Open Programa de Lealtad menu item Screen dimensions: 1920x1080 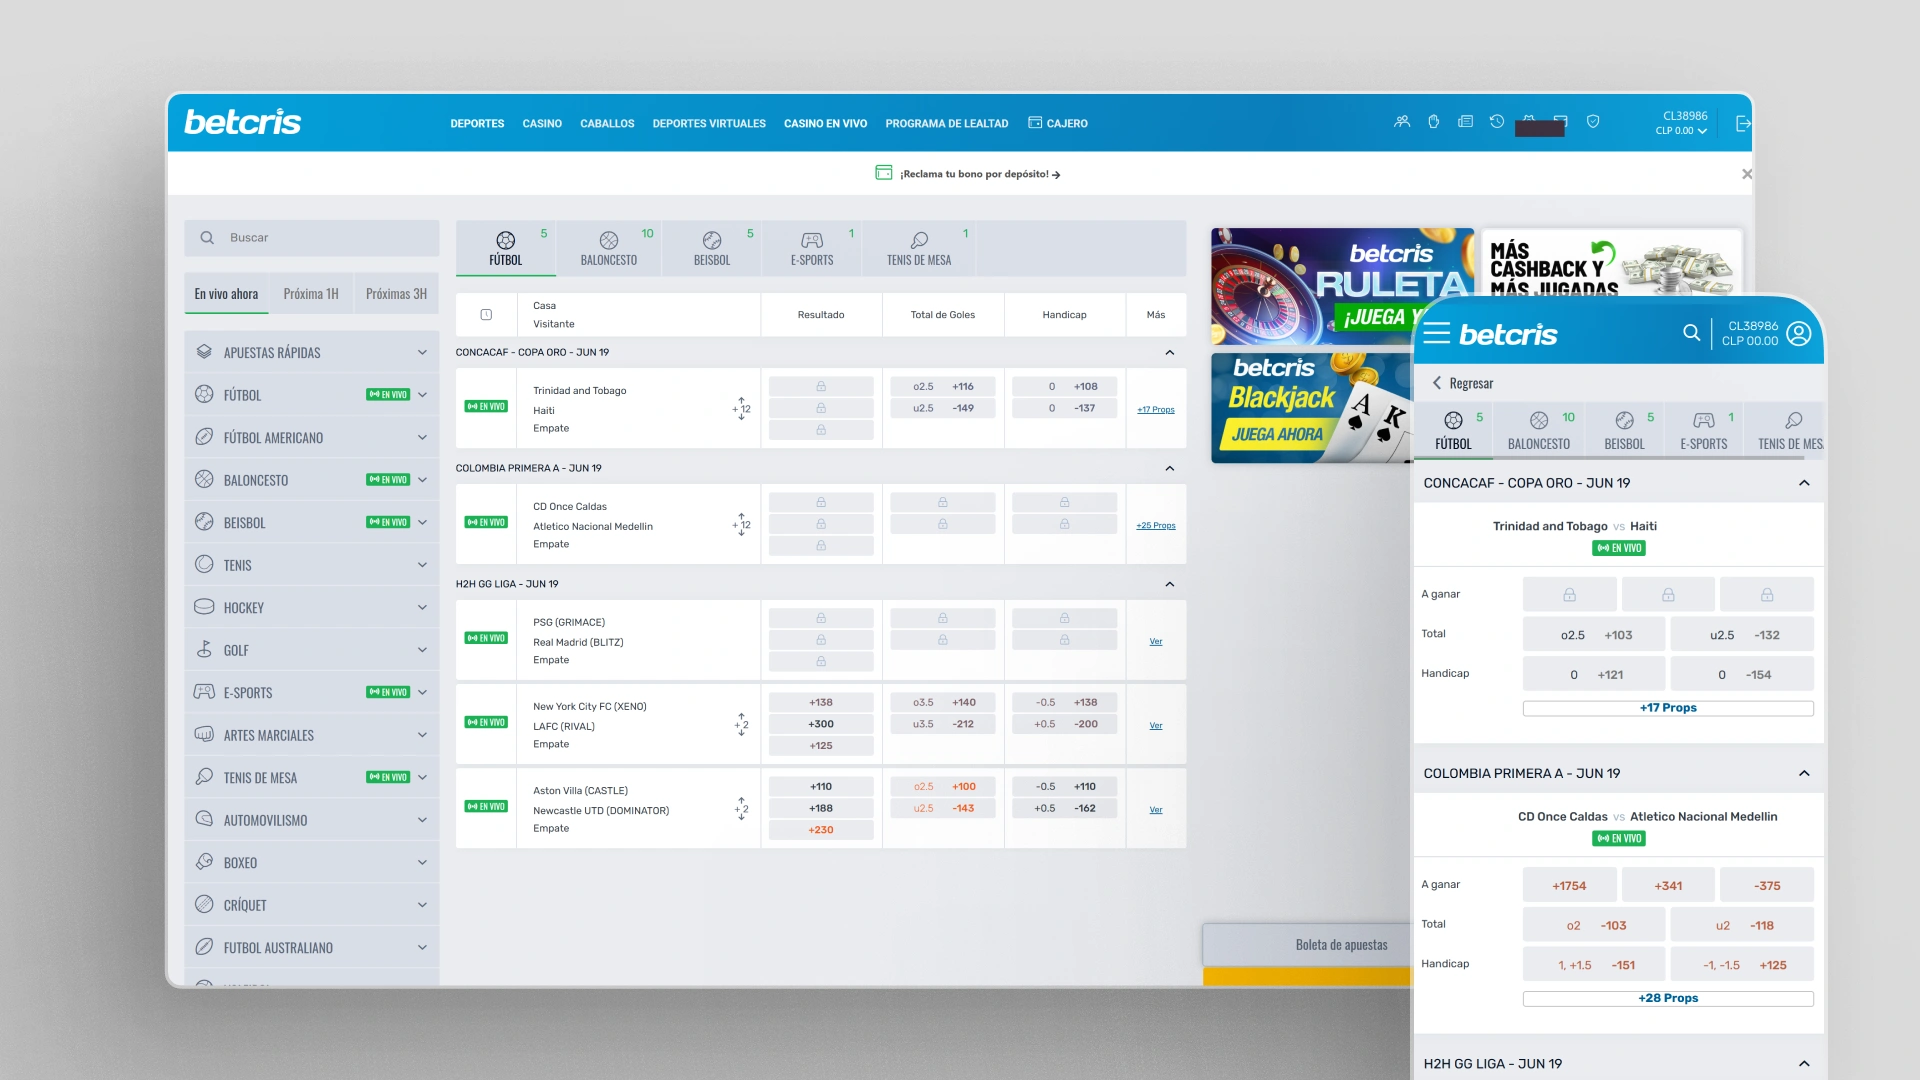946,124
